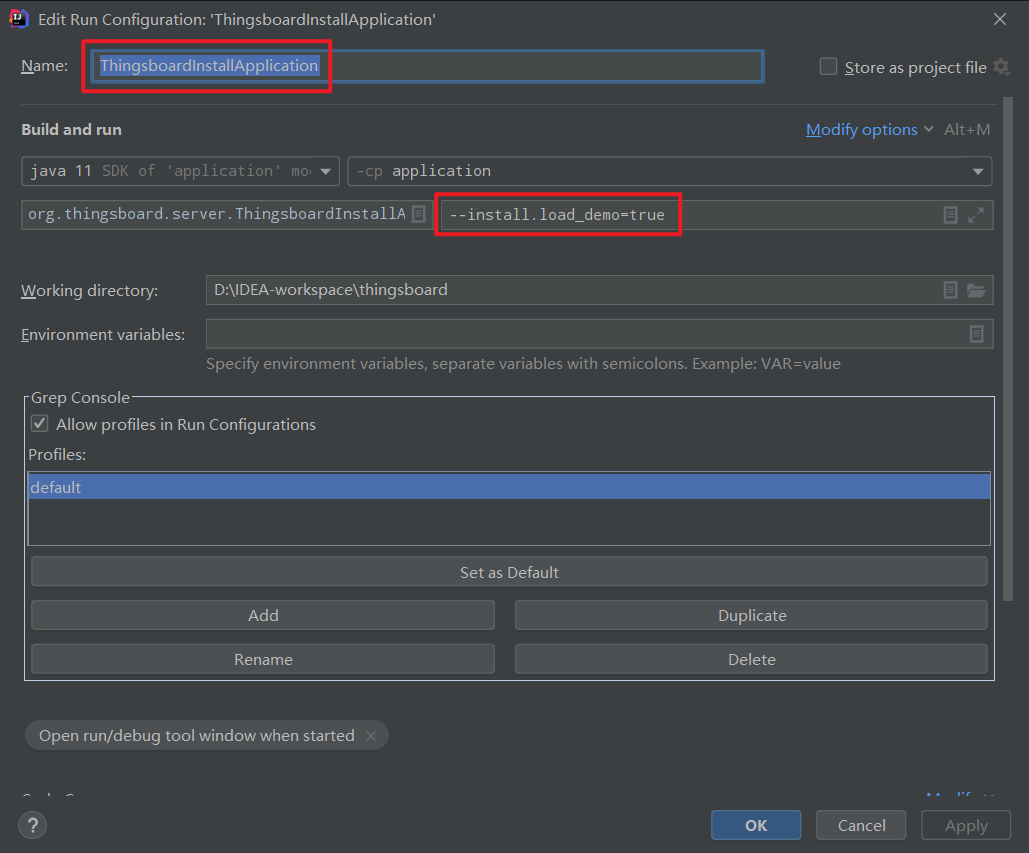Click the IntelliJ IDEA icon in the title bar
The image size is (1029, 853).
pos(20,18)
